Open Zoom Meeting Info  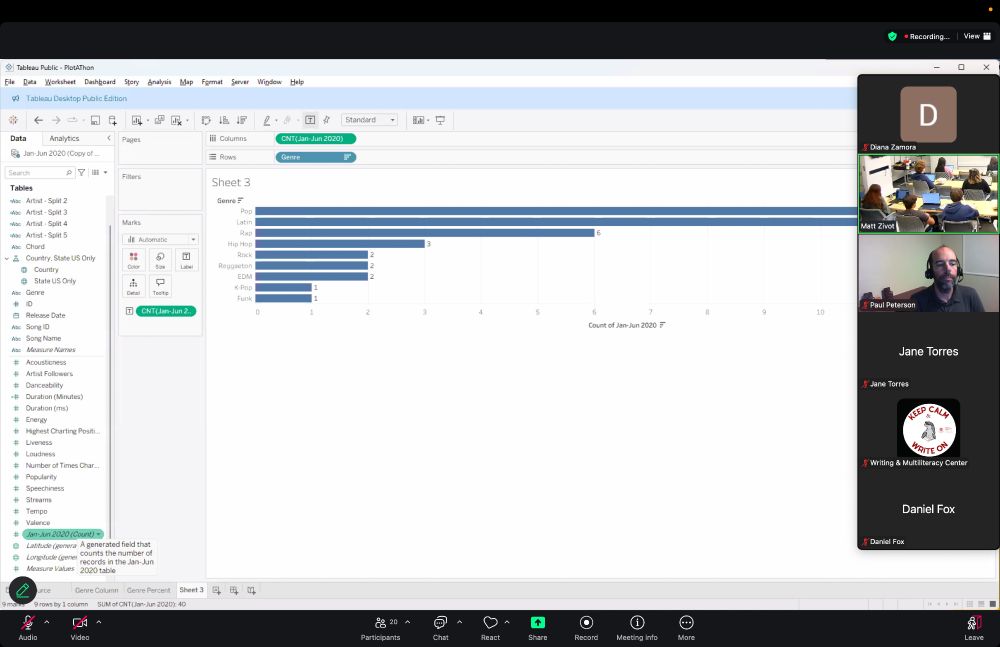point(636,628)
